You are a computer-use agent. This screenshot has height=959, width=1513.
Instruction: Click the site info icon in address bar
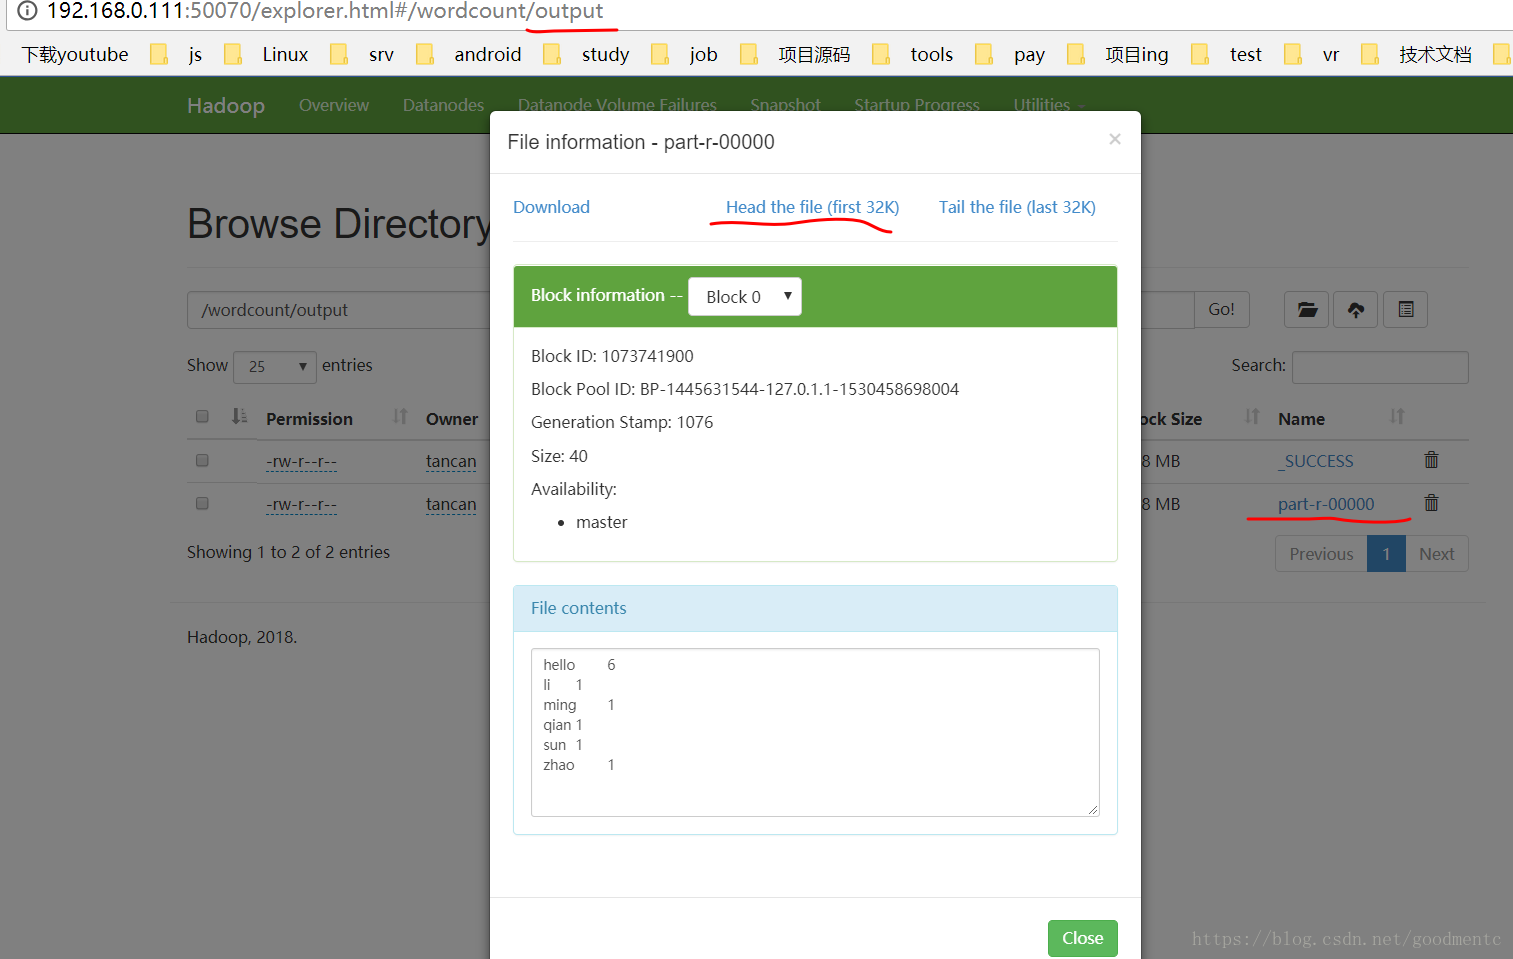coord(27,11)
